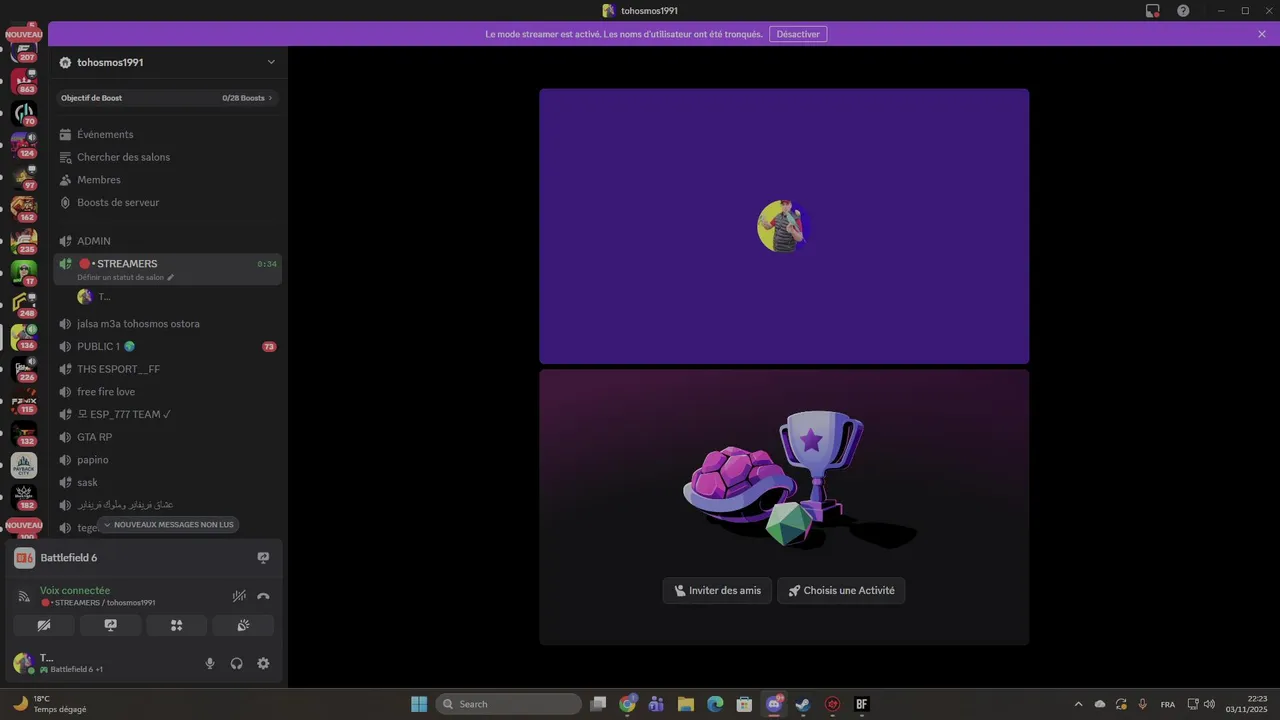This screenshot has height=720, width=1280.
Task: Open server icon with 70 badge
Action: click(x=24, y=113)
